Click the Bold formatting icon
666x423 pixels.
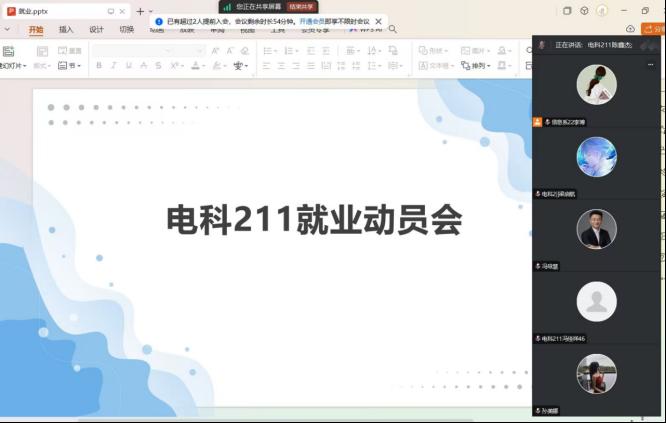click(x=99, y=66)
